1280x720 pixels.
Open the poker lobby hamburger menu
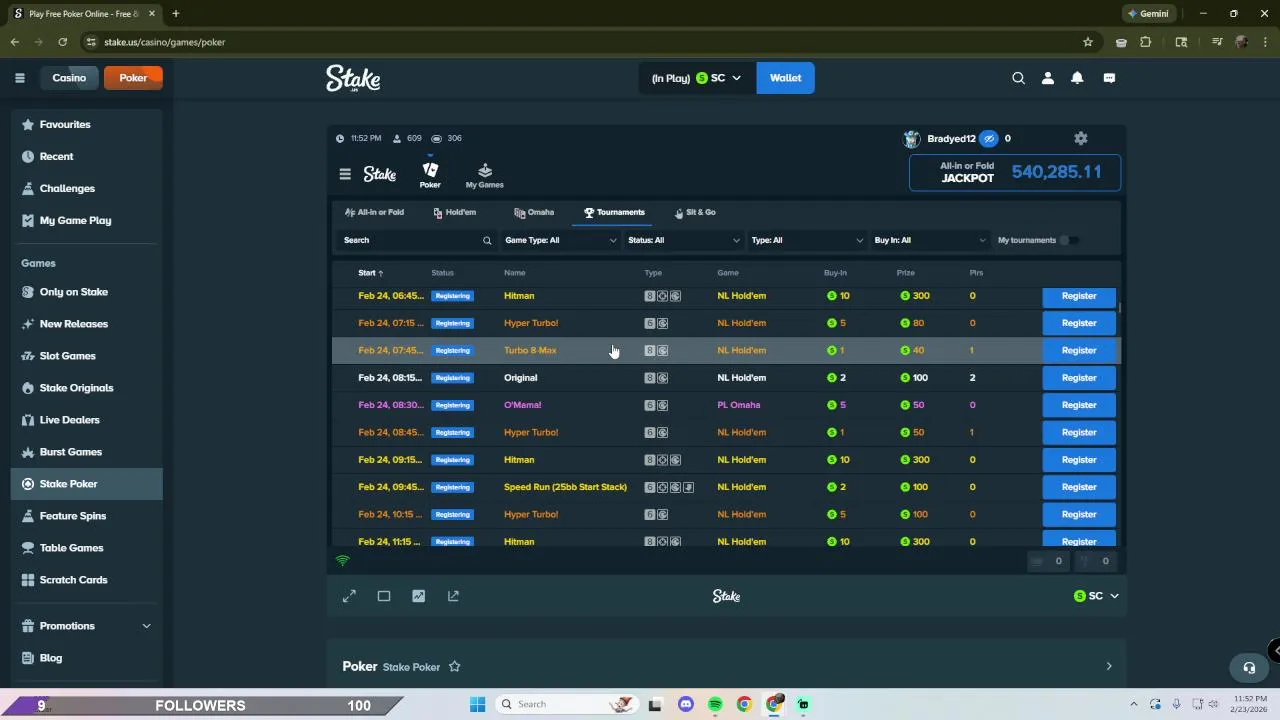345,174
